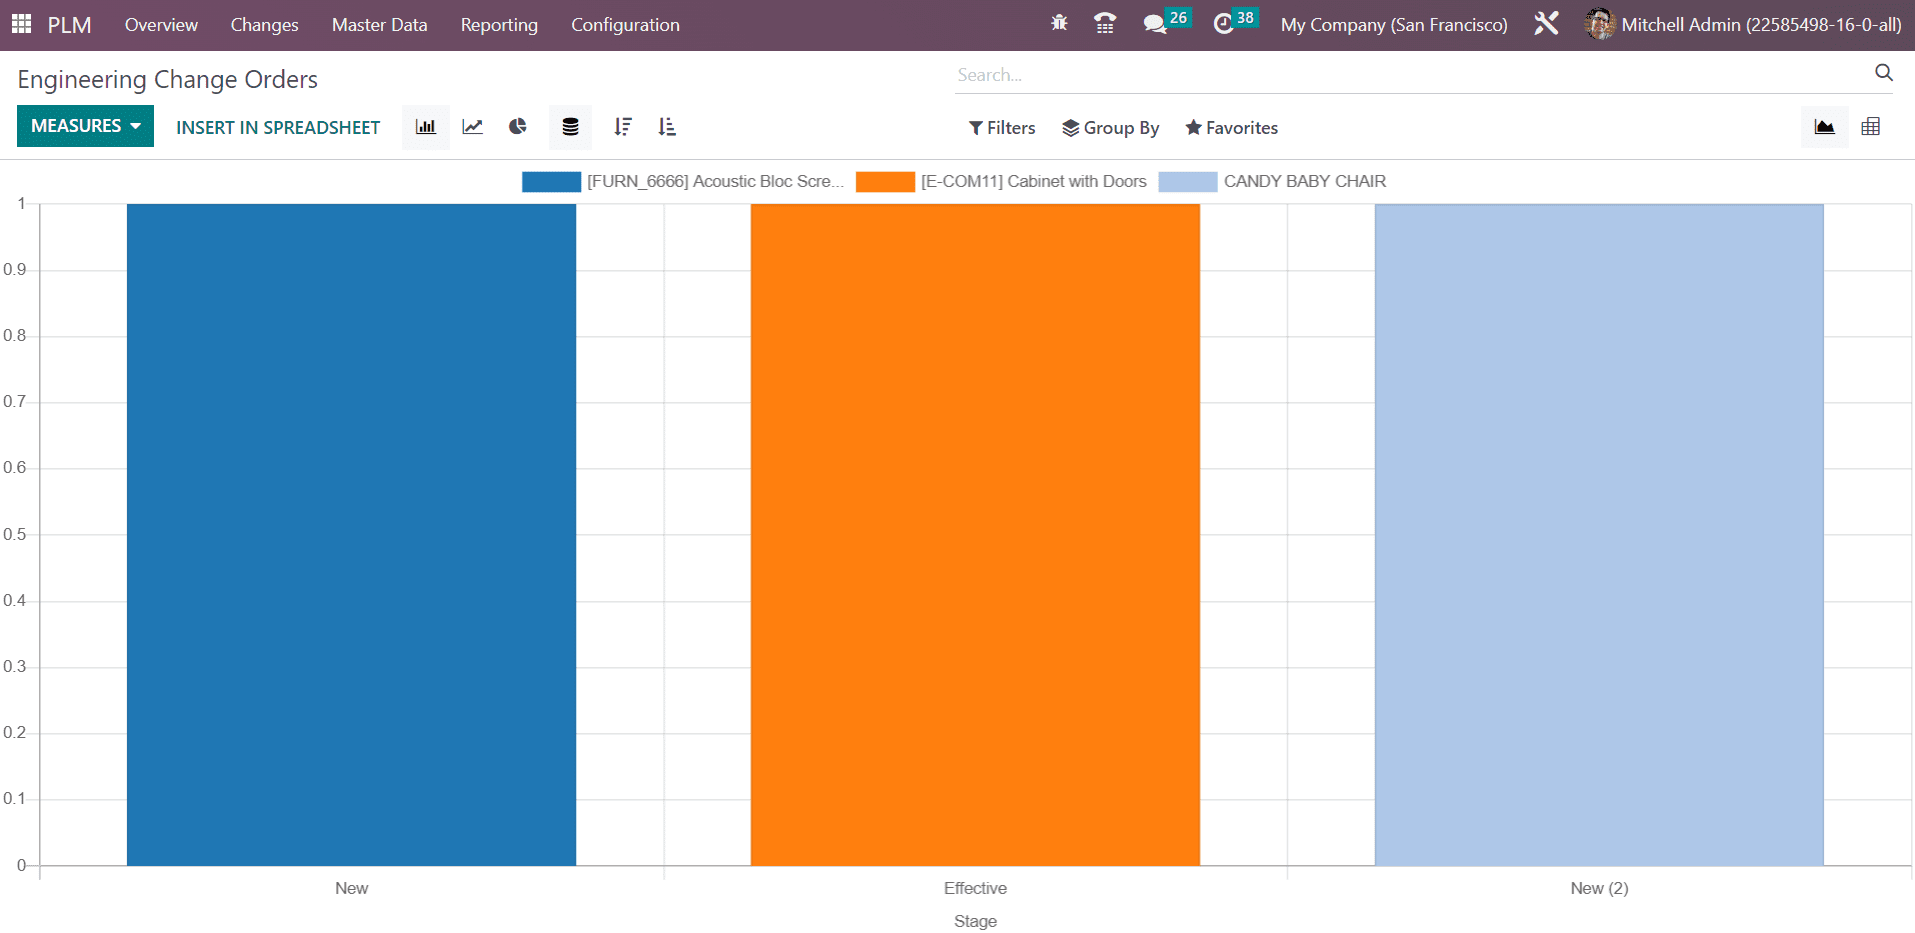Click the search magnifier icon
Screen dimensions: 1915x933
[1884, 73]
